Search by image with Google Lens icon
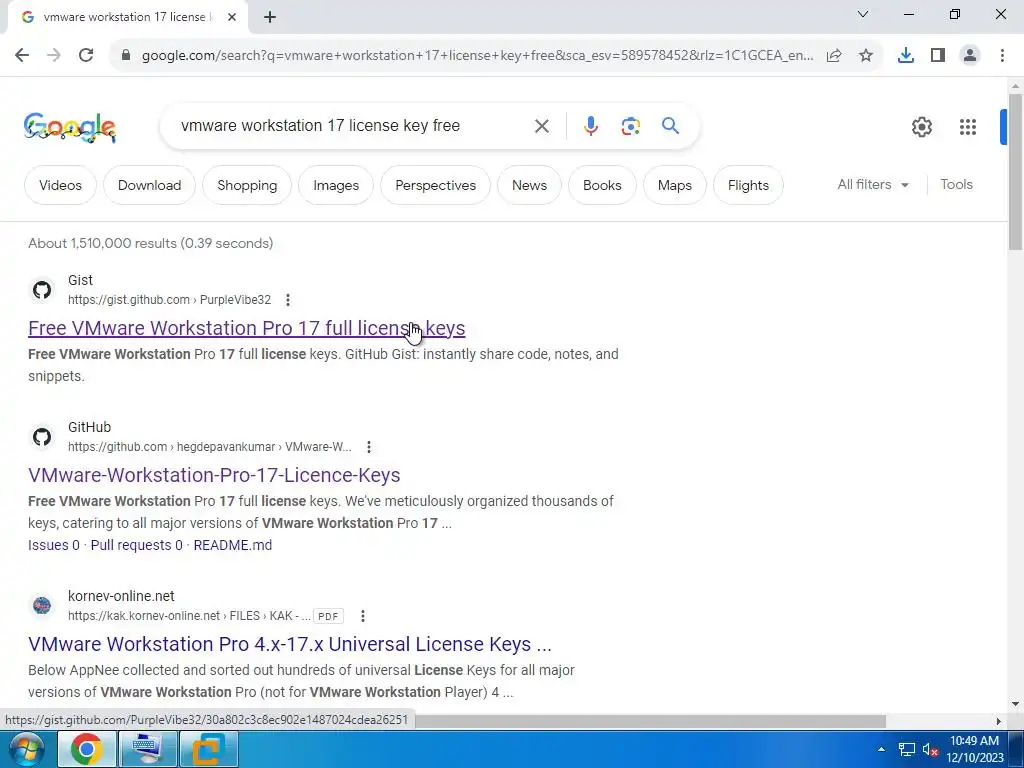The image size is (1024, 768). click(630, 126)
